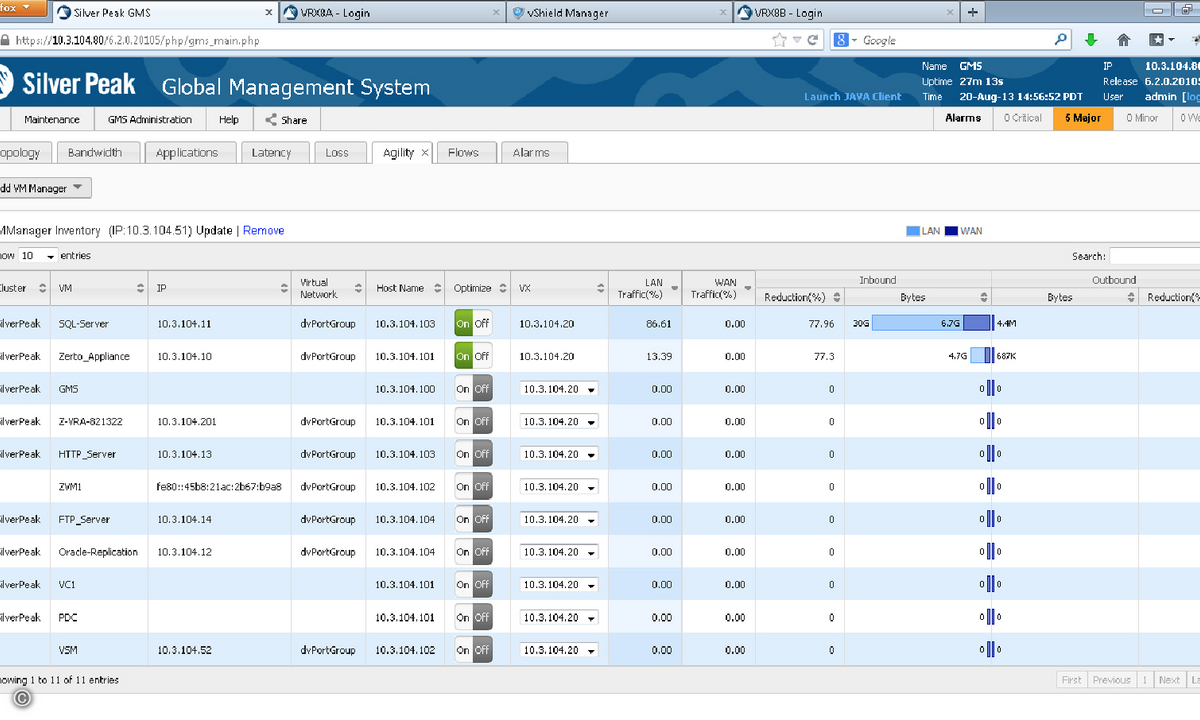This screenshot has width=1200, height=720.
Task: Close the Agility tab with its X
Action: coord(424,153)
